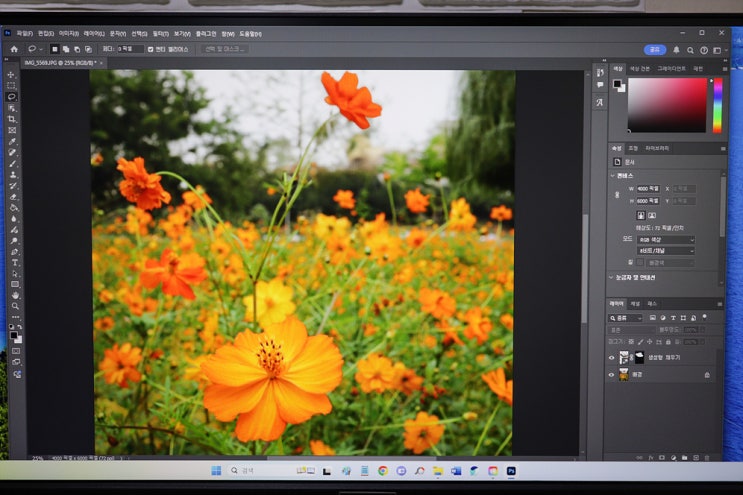Image resolution: width=743 pixels, height=495 pixels.
Task: Click the Home icon in options bar
Action: click(x=14, y=49)
